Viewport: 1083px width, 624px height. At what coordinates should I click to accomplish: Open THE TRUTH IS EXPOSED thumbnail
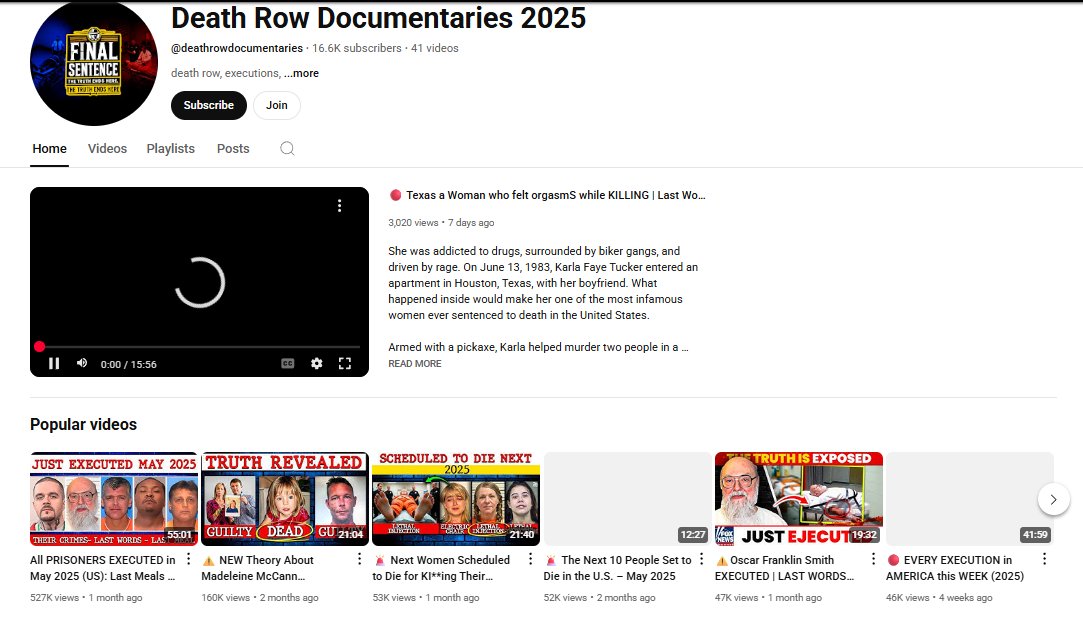pyautogui.click(x=798, y=499)
